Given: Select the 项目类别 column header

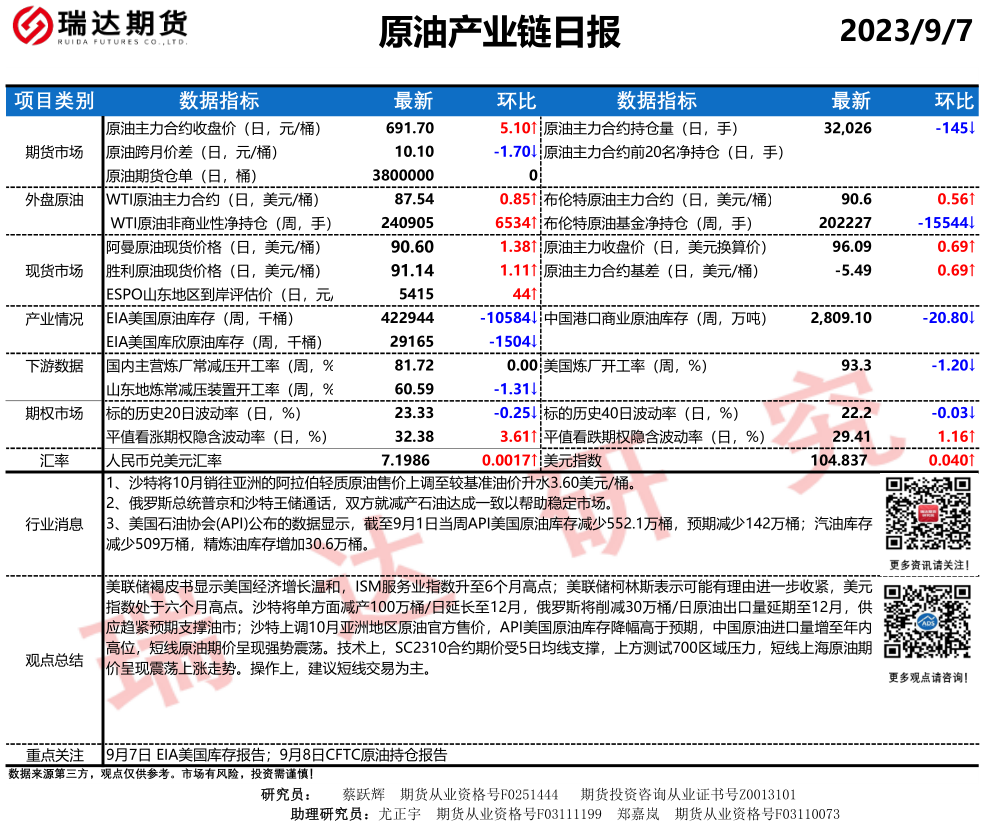Looking at the screenshot, I should (54, 100).
